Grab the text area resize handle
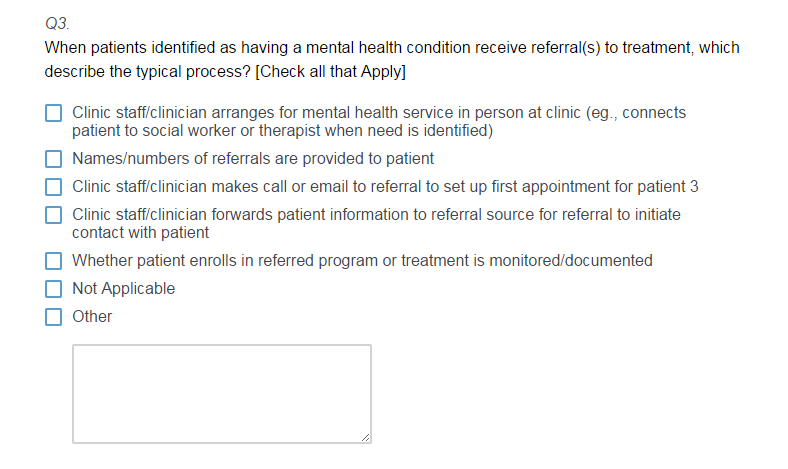 [365, 437]
